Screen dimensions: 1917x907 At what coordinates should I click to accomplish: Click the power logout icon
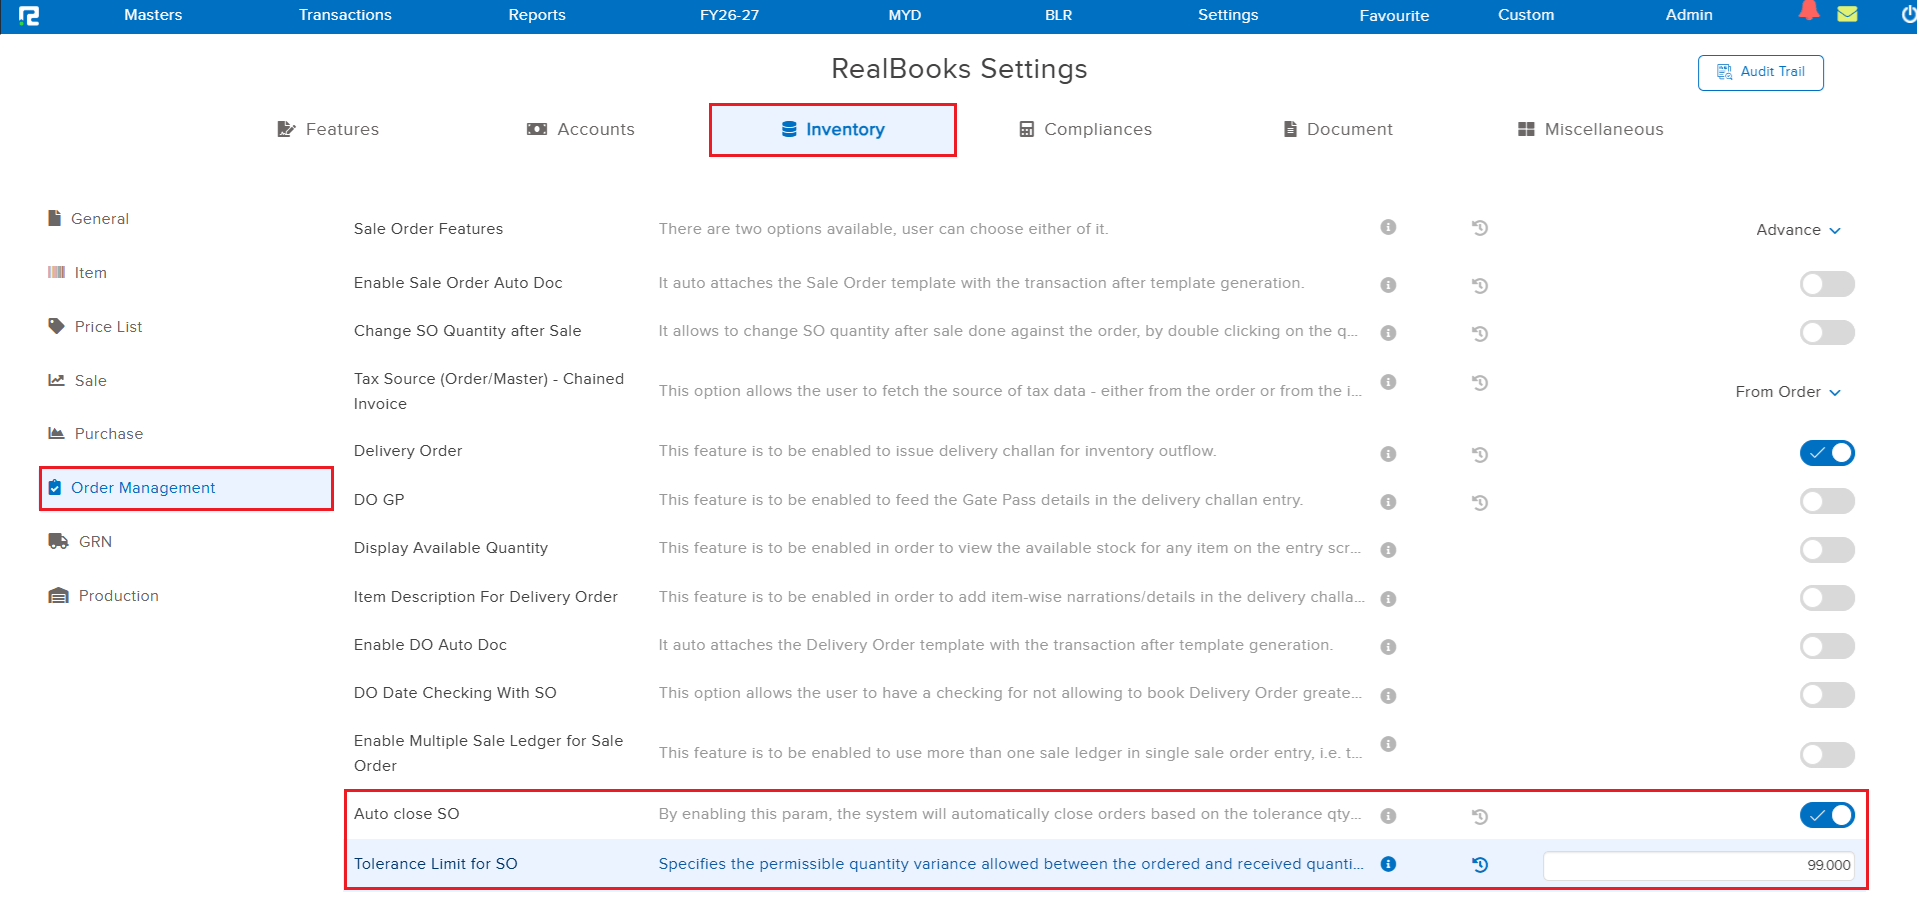1908,15
